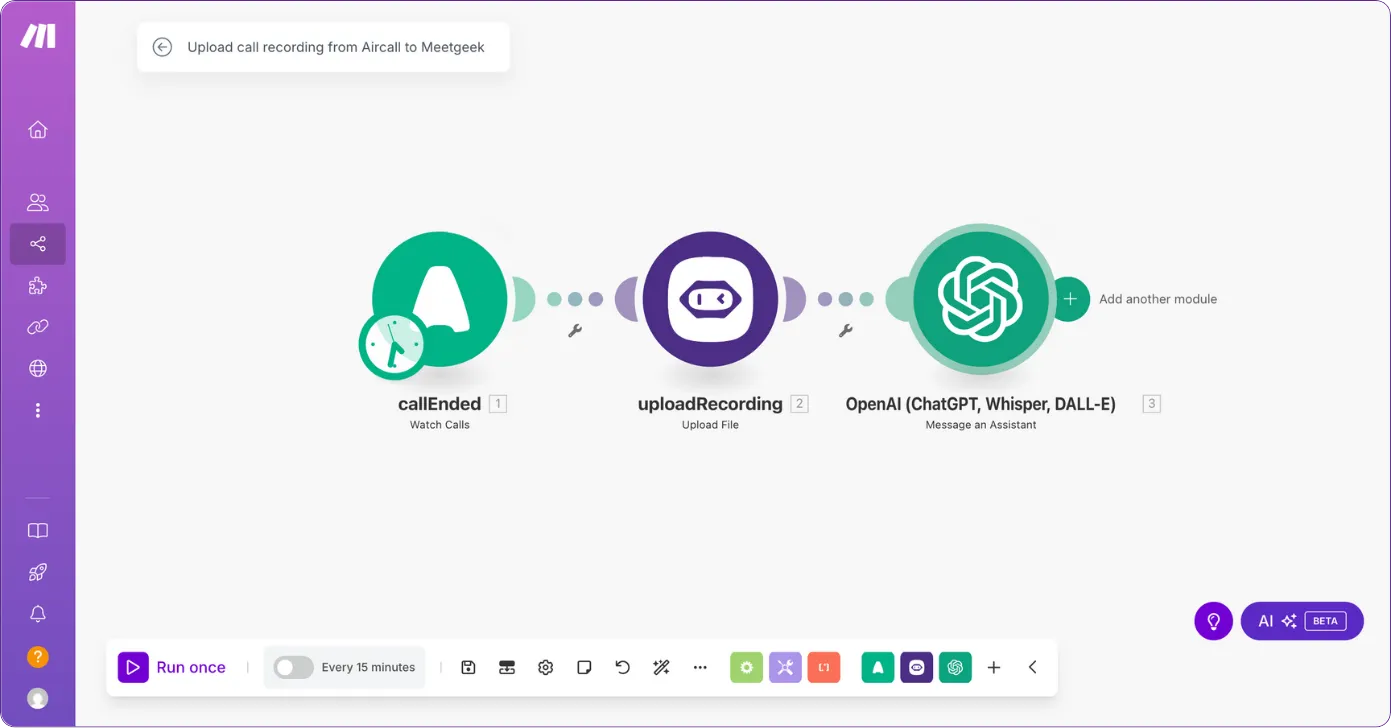The height and width of the screenshot is (728, 1391).
Task: Click the green Flow control tools swatch
Action: point(746,667)
